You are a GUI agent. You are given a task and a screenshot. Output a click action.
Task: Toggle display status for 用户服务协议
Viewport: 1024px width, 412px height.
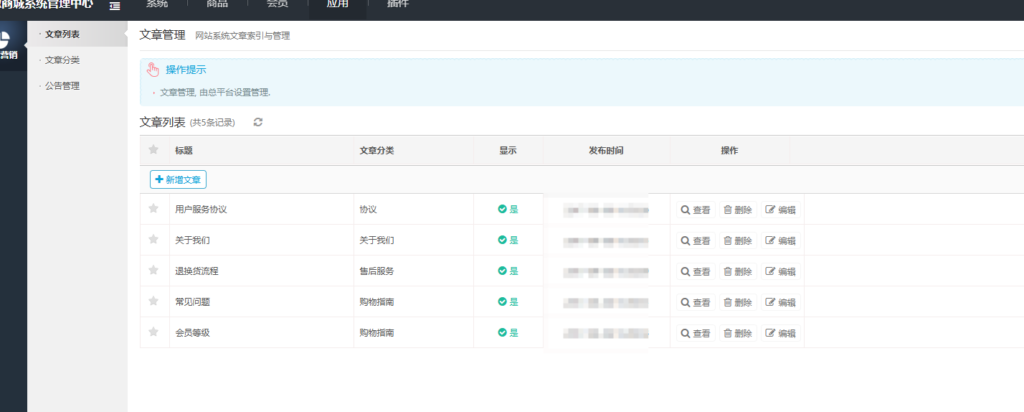508,209
